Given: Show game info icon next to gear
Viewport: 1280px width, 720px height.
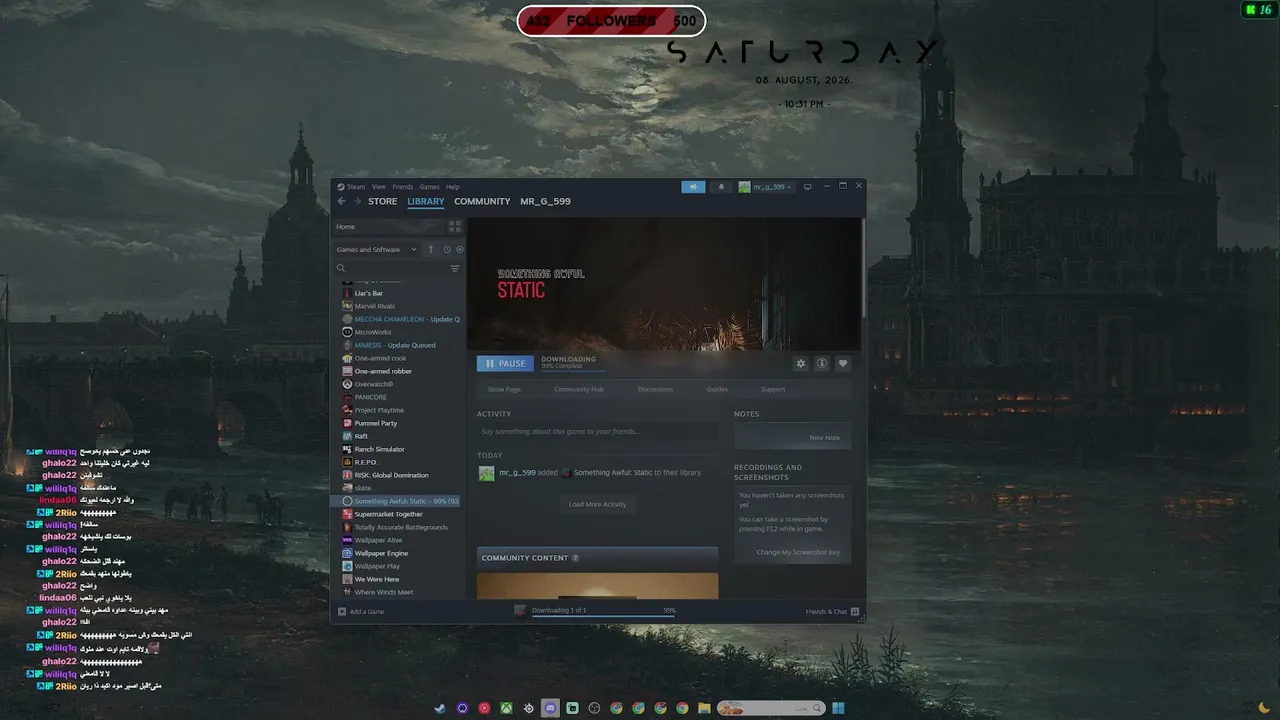Looking at the screenshot, I should click(822, 364).
